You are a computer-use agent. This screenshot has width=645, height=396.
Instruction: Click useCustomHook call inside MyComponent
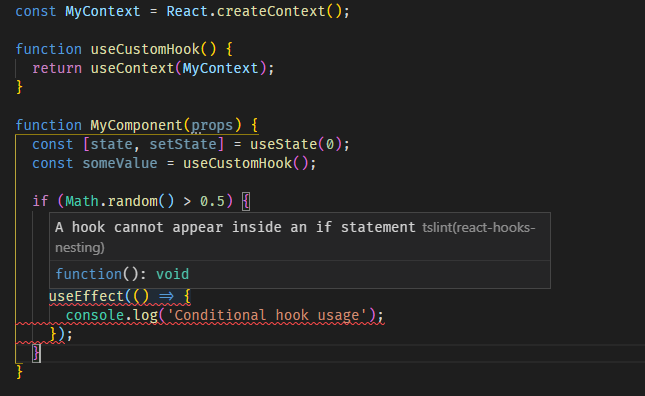coord(246,163)
